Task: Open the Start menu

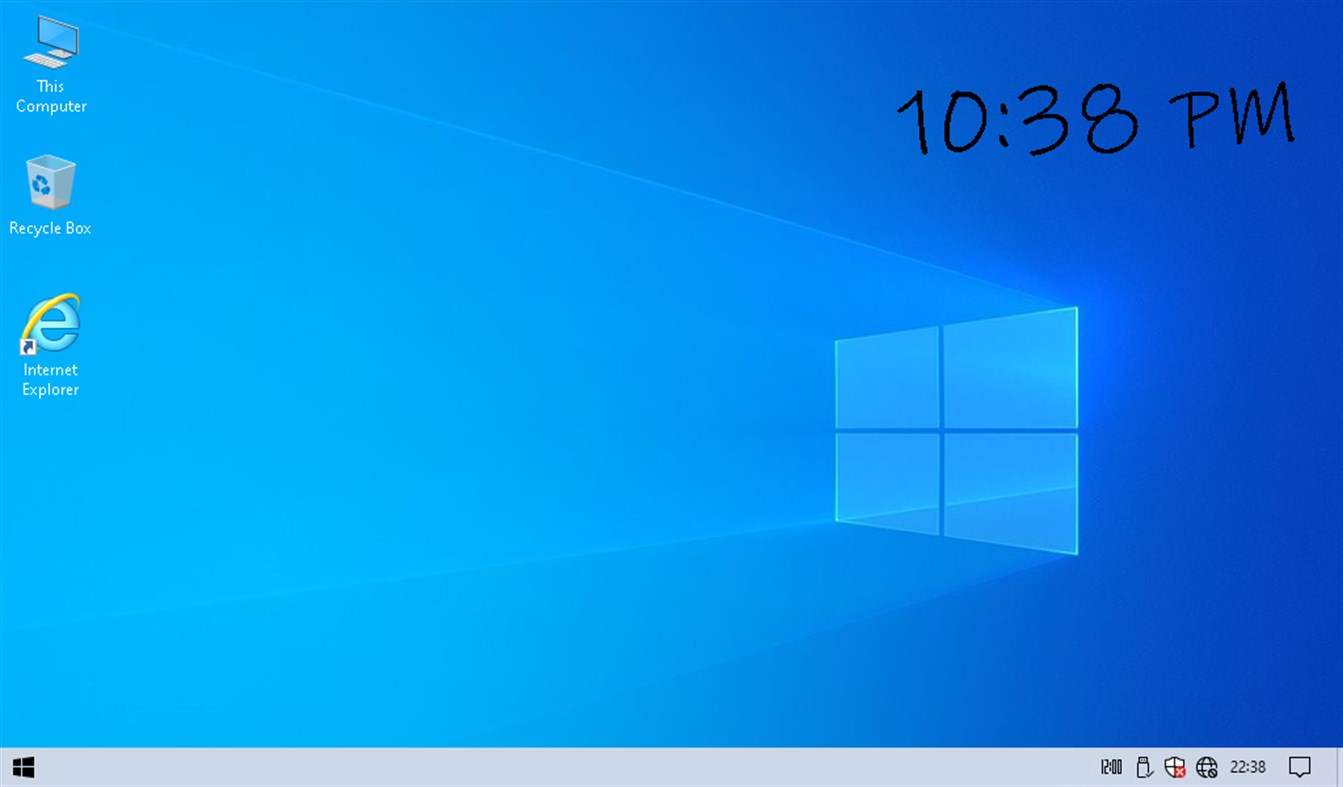Action: click(24, 766)
